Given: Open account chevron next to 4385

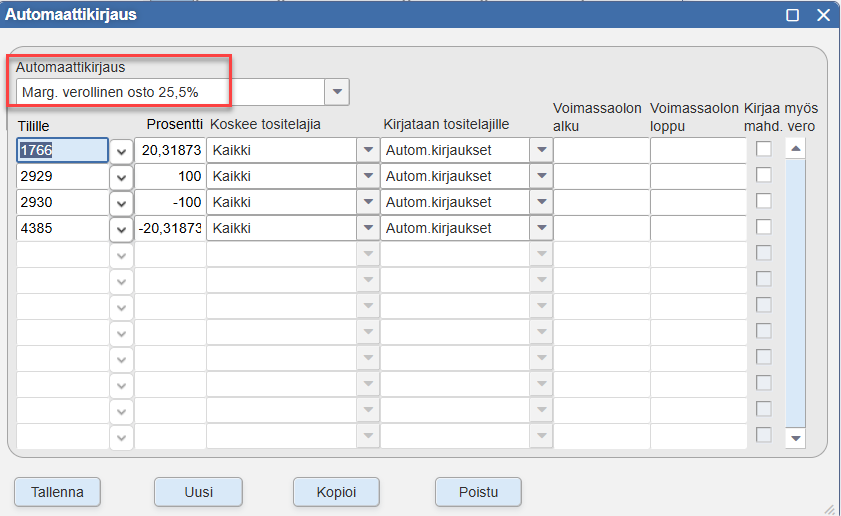Looking at the screenshot, I should pos(121,228).
